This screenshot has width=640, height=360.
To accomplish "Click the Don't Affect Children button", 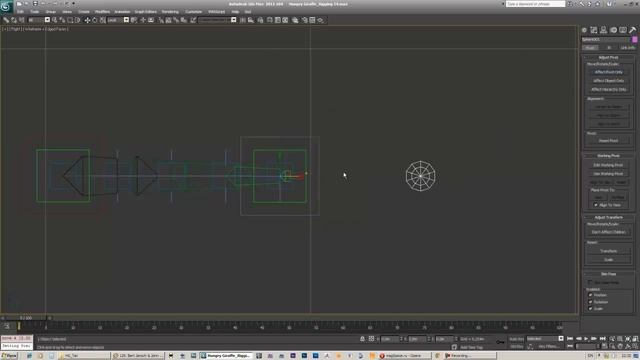I will pyautogui.click(x=608, y=232).
